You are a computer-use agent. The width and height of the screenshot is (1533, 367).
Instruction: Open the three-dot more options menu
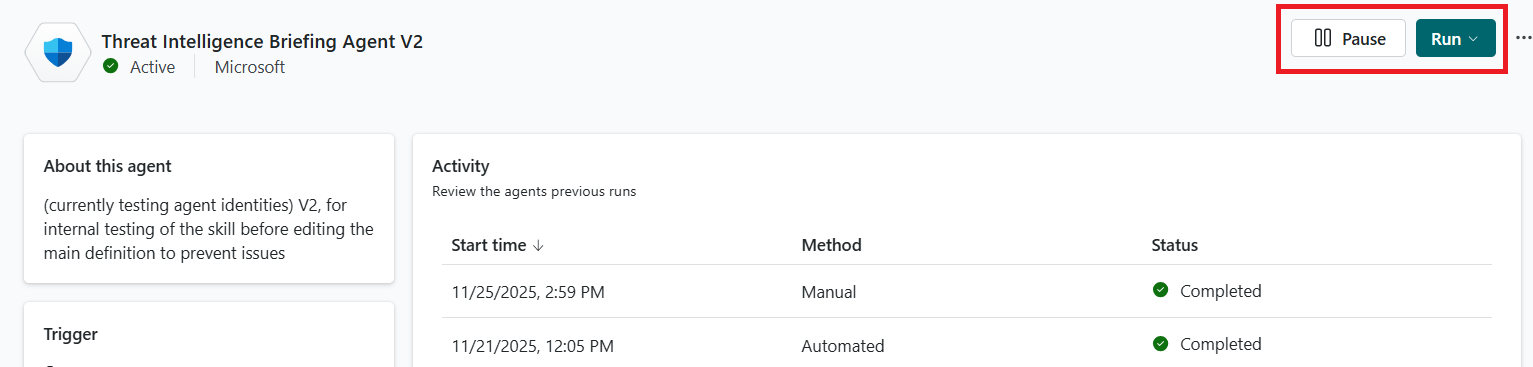[1523, 39]
